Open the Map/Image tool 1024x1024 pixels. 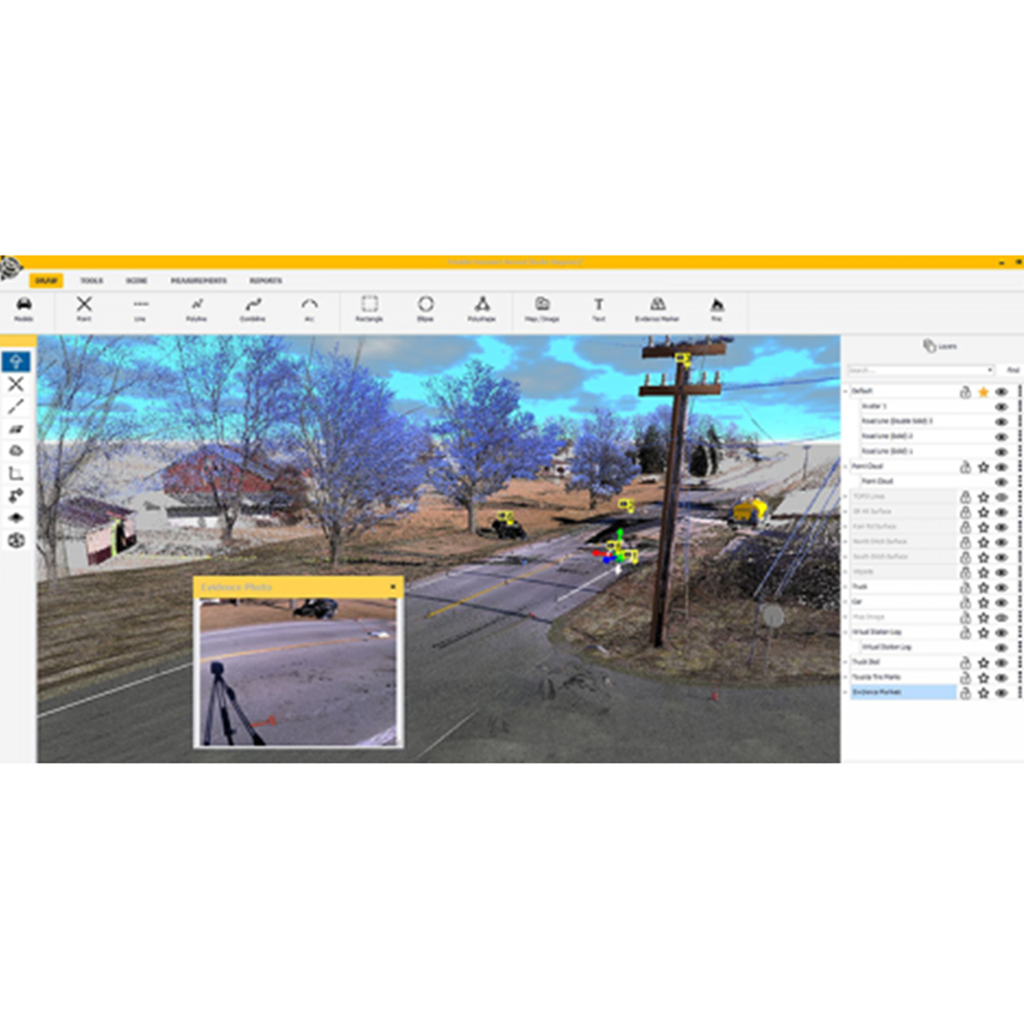click(543, 305)
